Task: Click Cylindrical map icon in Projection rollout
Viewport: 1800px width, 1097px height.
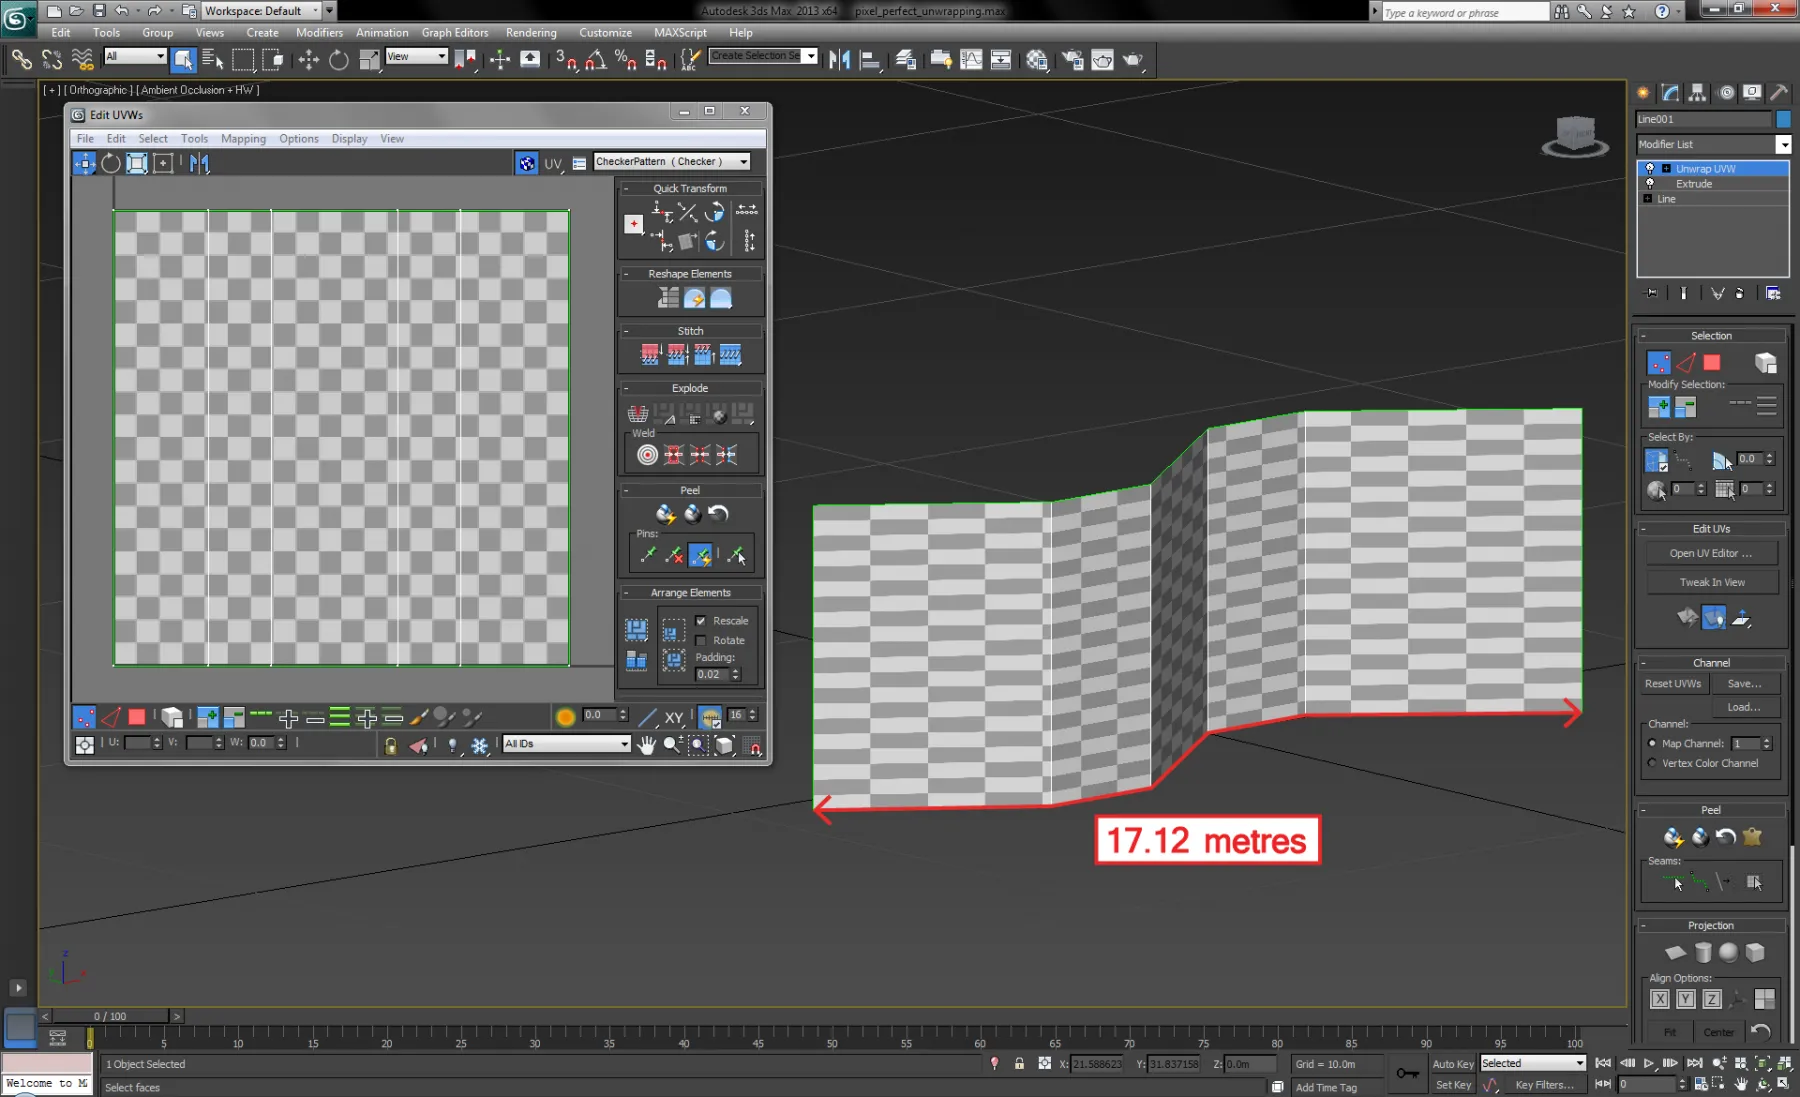Action: 1703,952
